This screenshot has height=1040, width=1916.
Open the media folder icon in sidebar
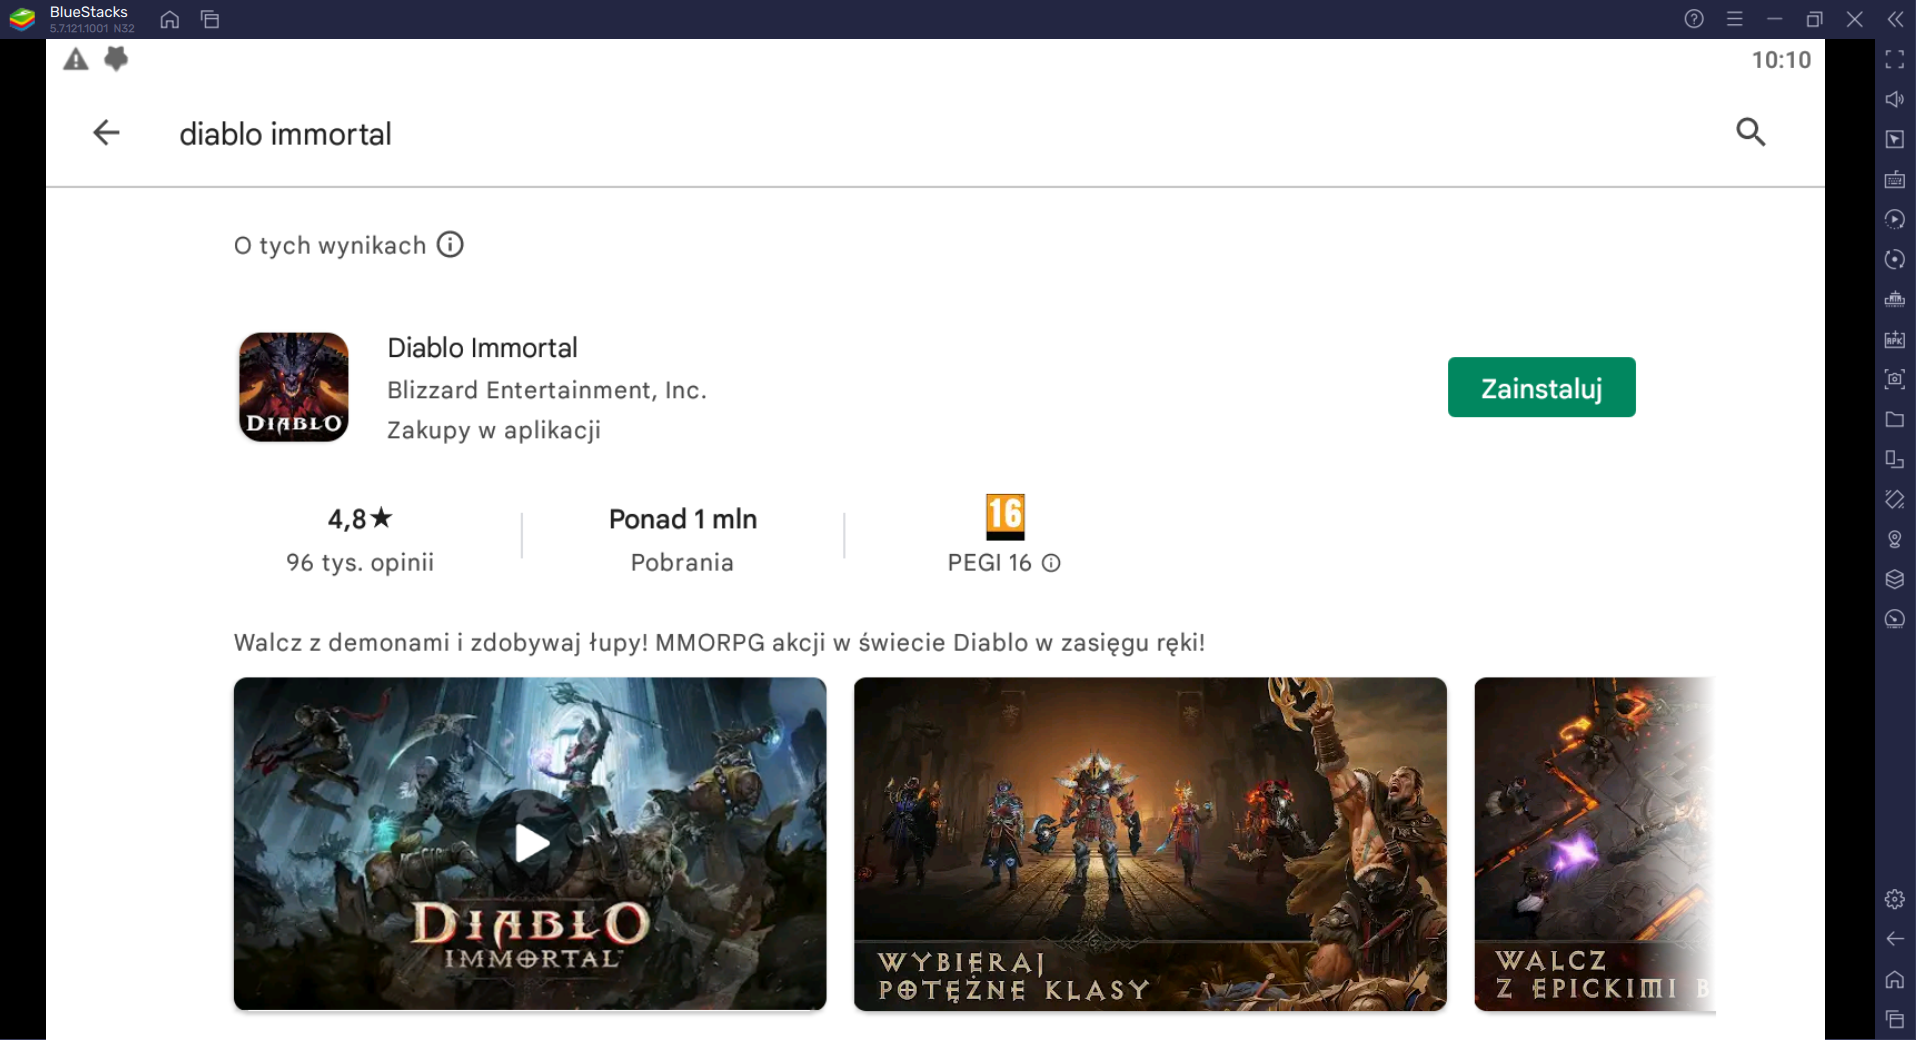[1894, 420]
